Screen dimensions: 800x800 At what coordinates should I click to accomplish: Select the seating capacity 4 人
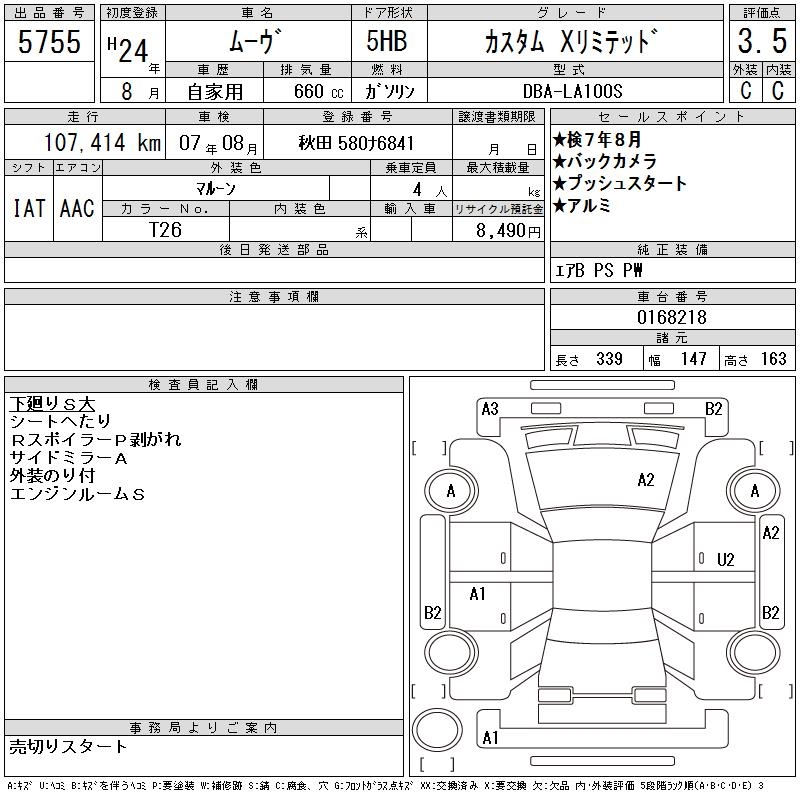430,190
